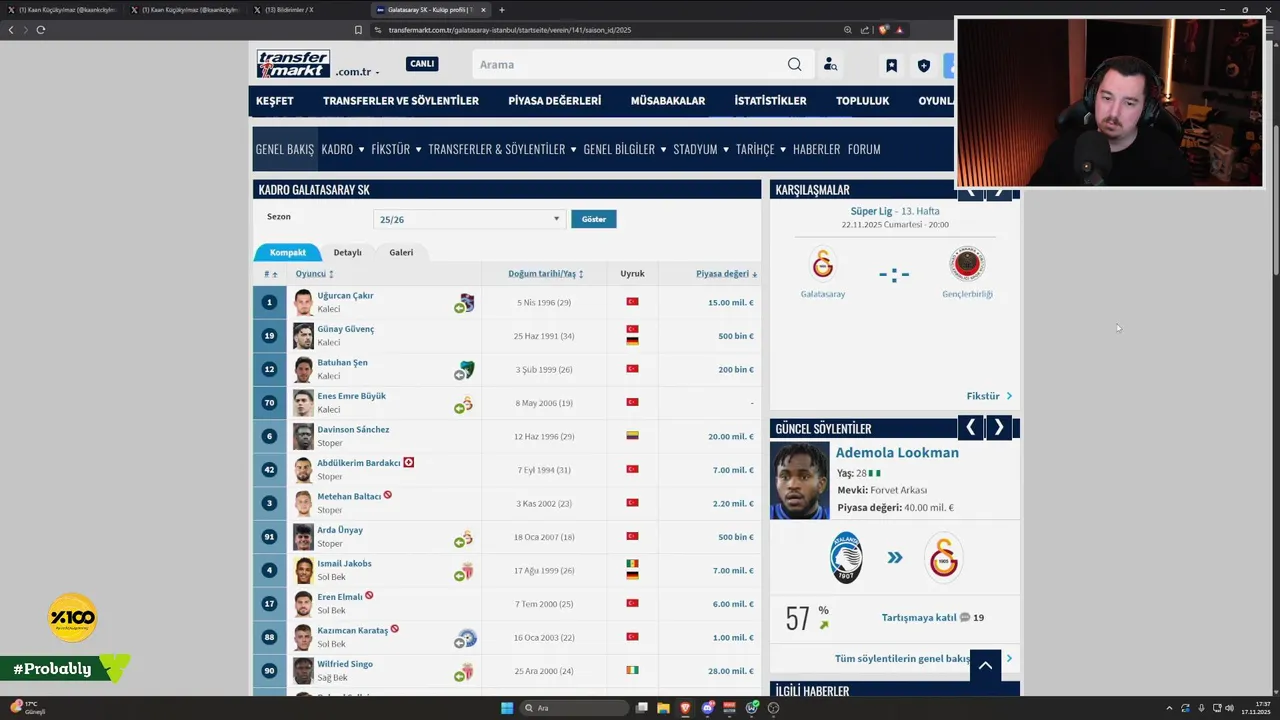
Task: Open the HABERLER club link
Action: click(x=816, y=149)
